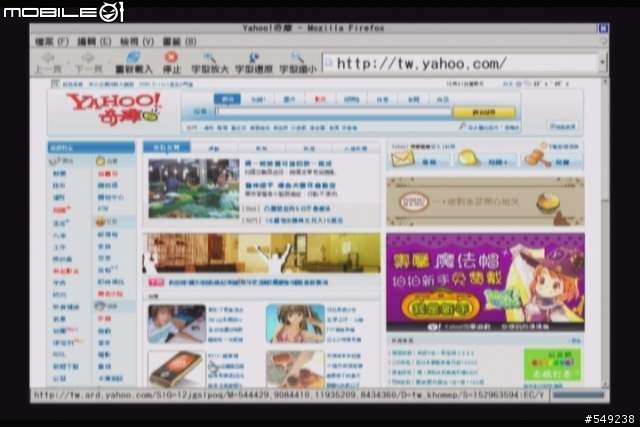Open the food dish thumbnail
The width and height of the screenshot is (640, 427).
click(x=295, y=369)
